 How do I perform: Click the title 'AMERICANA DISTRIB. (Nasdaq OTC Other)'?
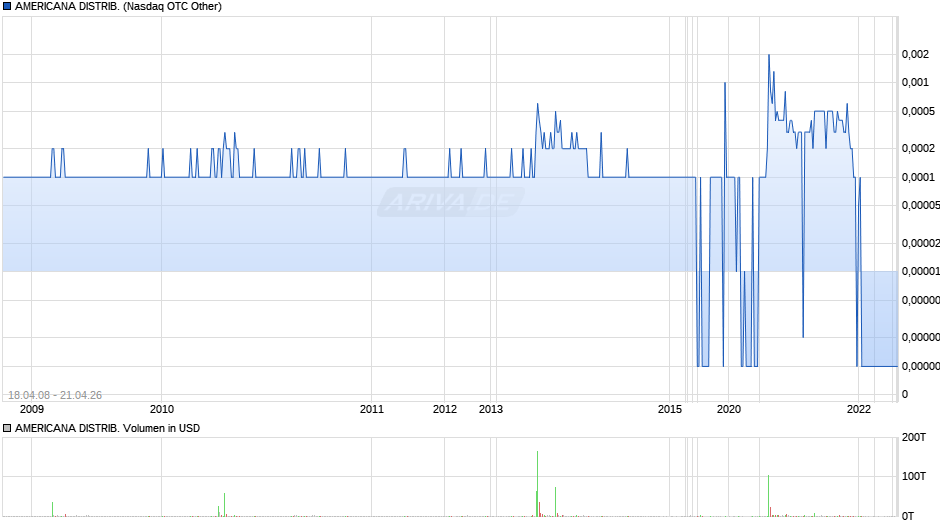[x=118, y=7]
